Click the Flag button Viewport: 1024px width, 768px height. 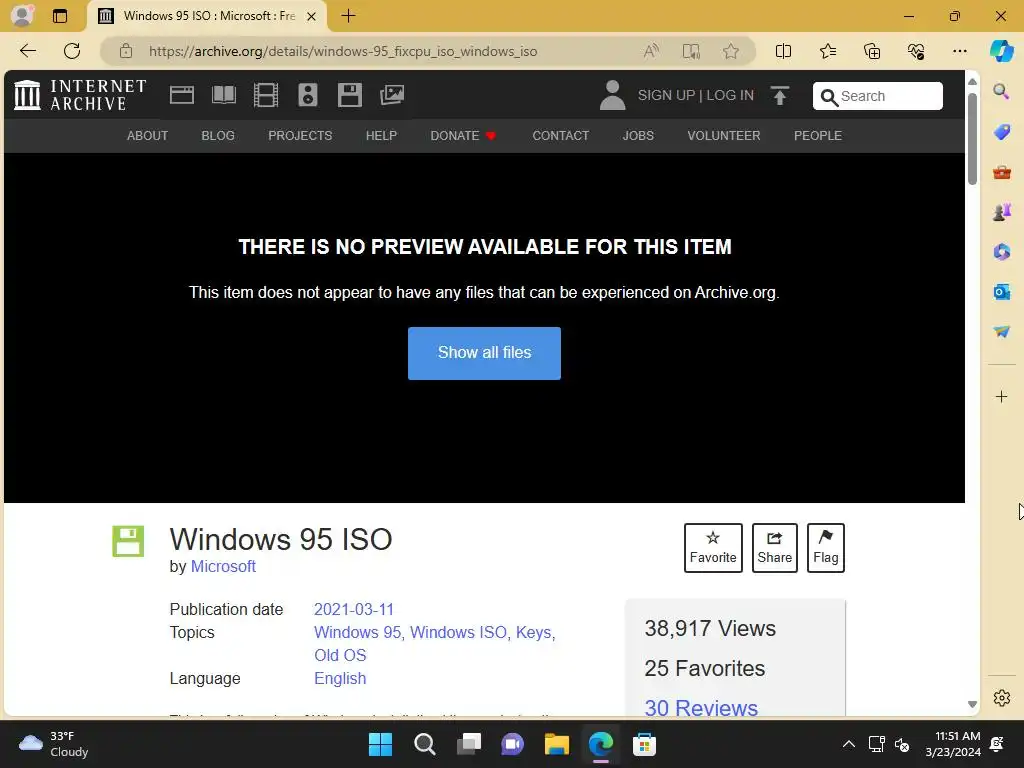[825, 548]
